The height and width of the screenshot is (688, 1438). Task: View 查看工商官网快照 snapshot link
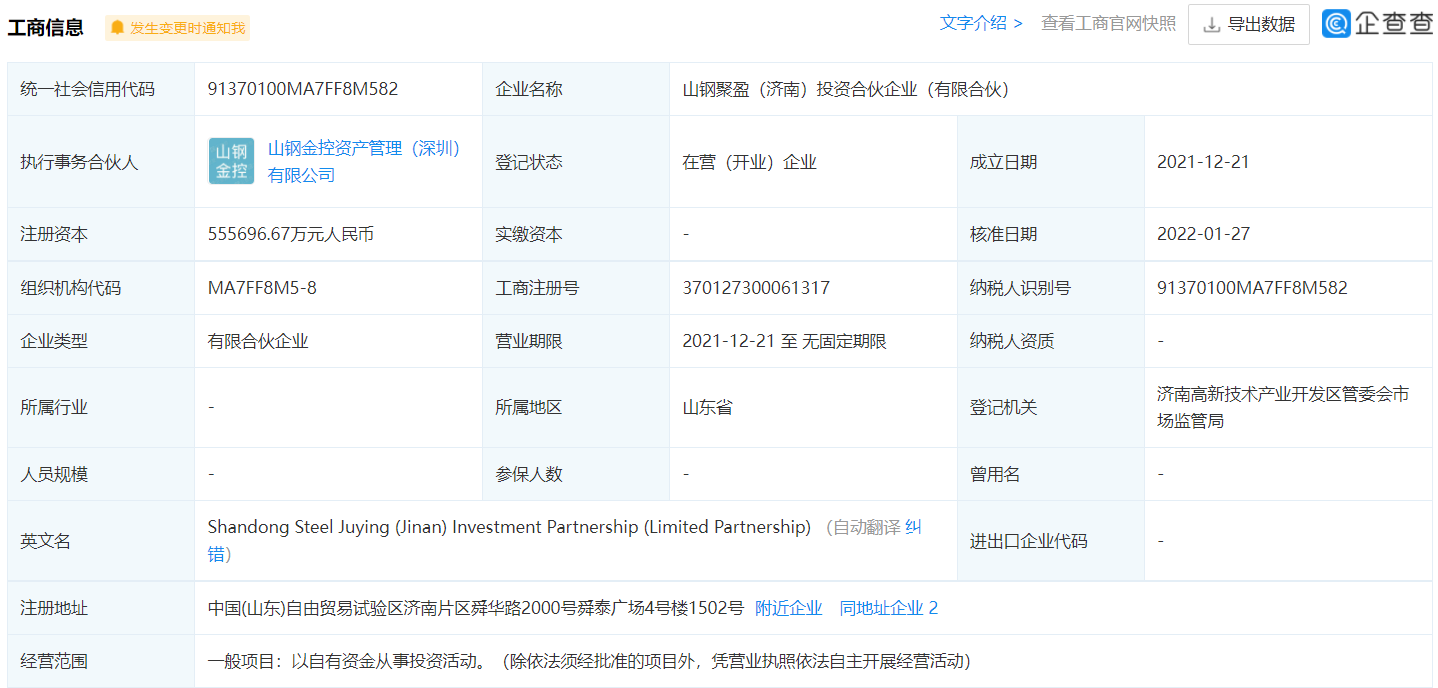1109,23
